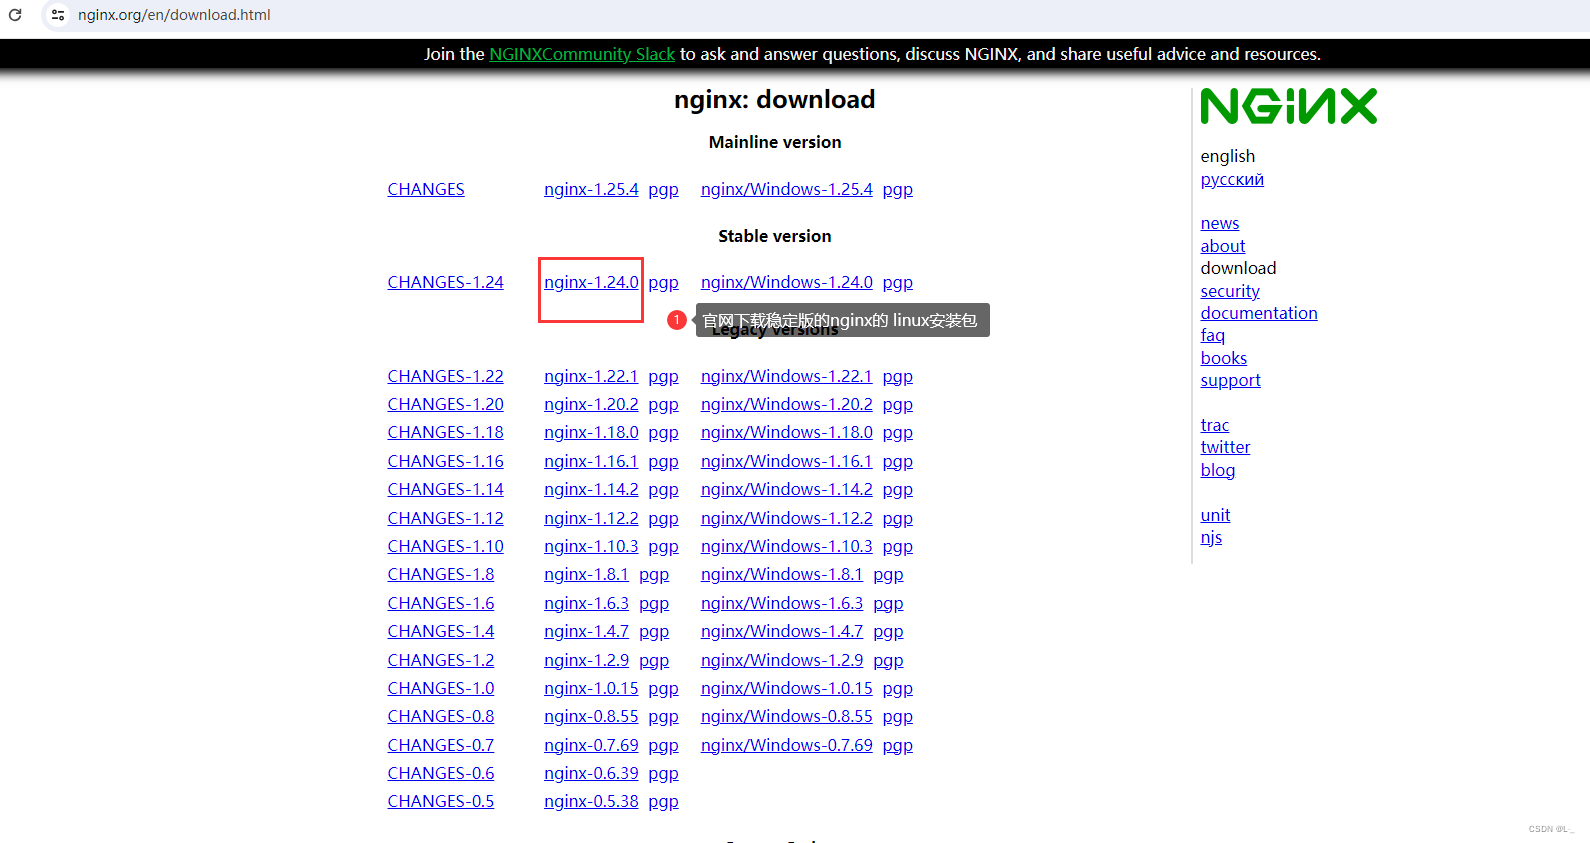Open pgp signature for nginx-1.18.0
The width and height of the screenshot is (1590, 843).
664,432
